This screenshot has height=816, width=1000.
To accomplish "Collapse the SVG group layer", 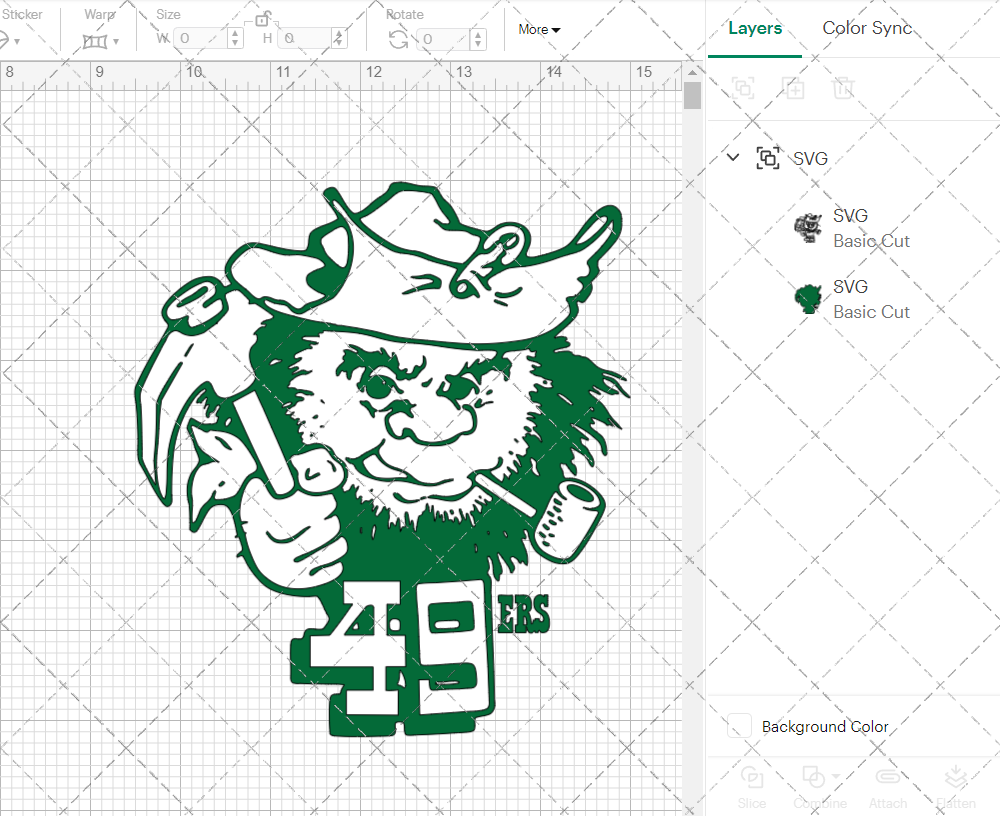I will (x=733, y=157).
